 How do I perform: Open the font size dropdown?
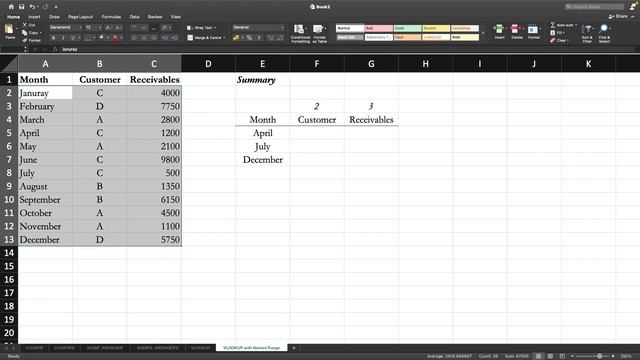point(93,27)
